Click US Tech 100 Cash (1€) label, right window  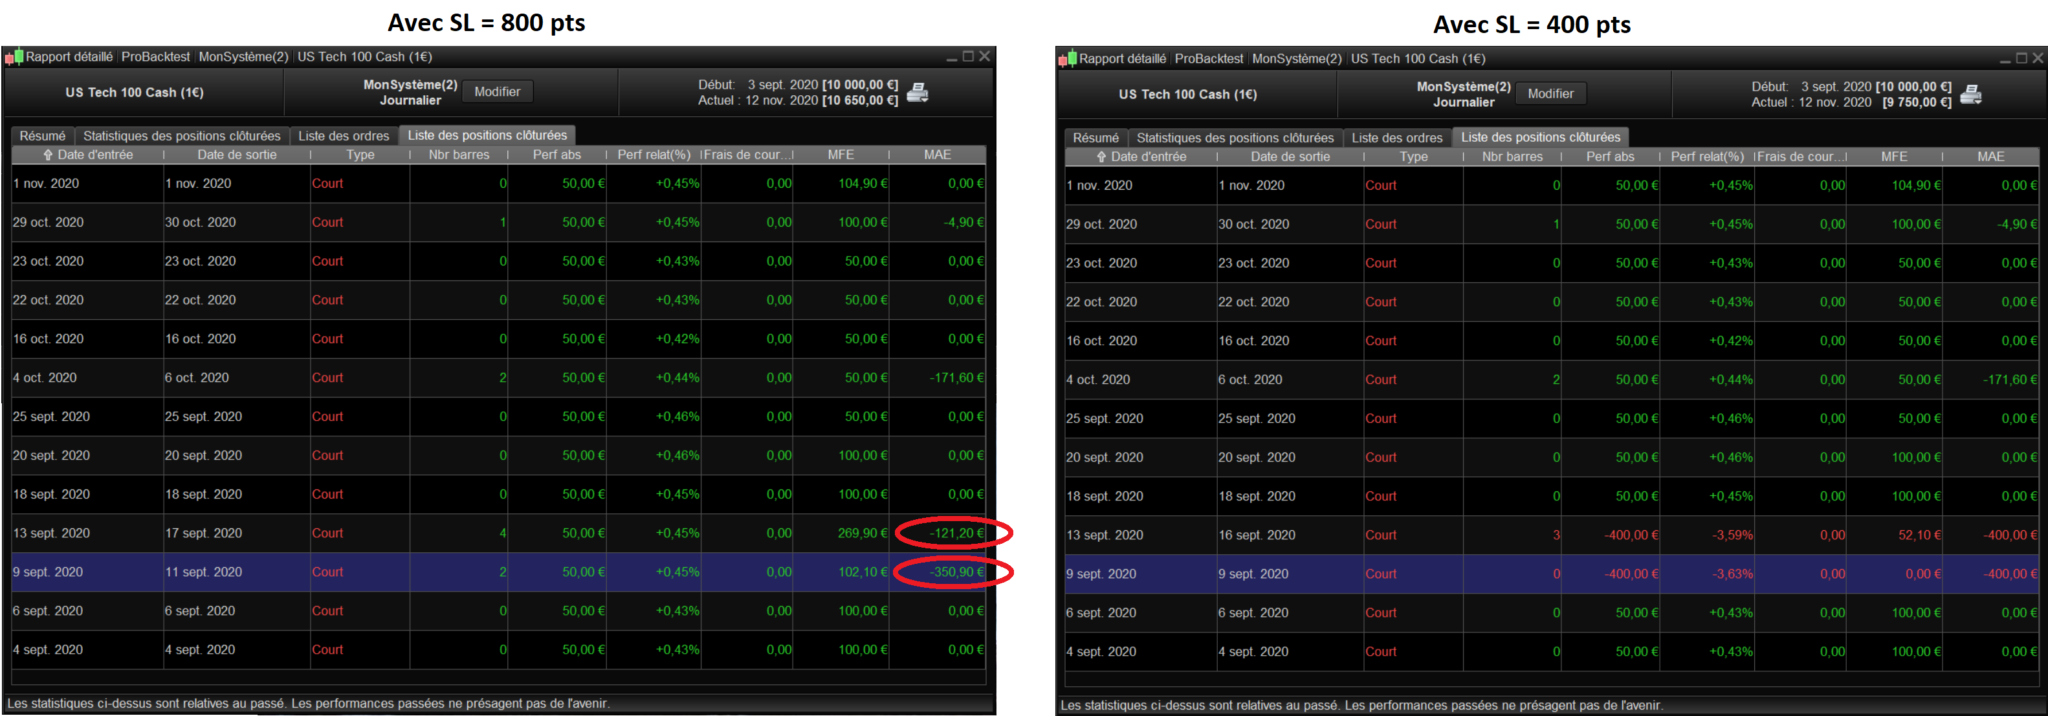pyautogui.click(x=1188, y=95)
